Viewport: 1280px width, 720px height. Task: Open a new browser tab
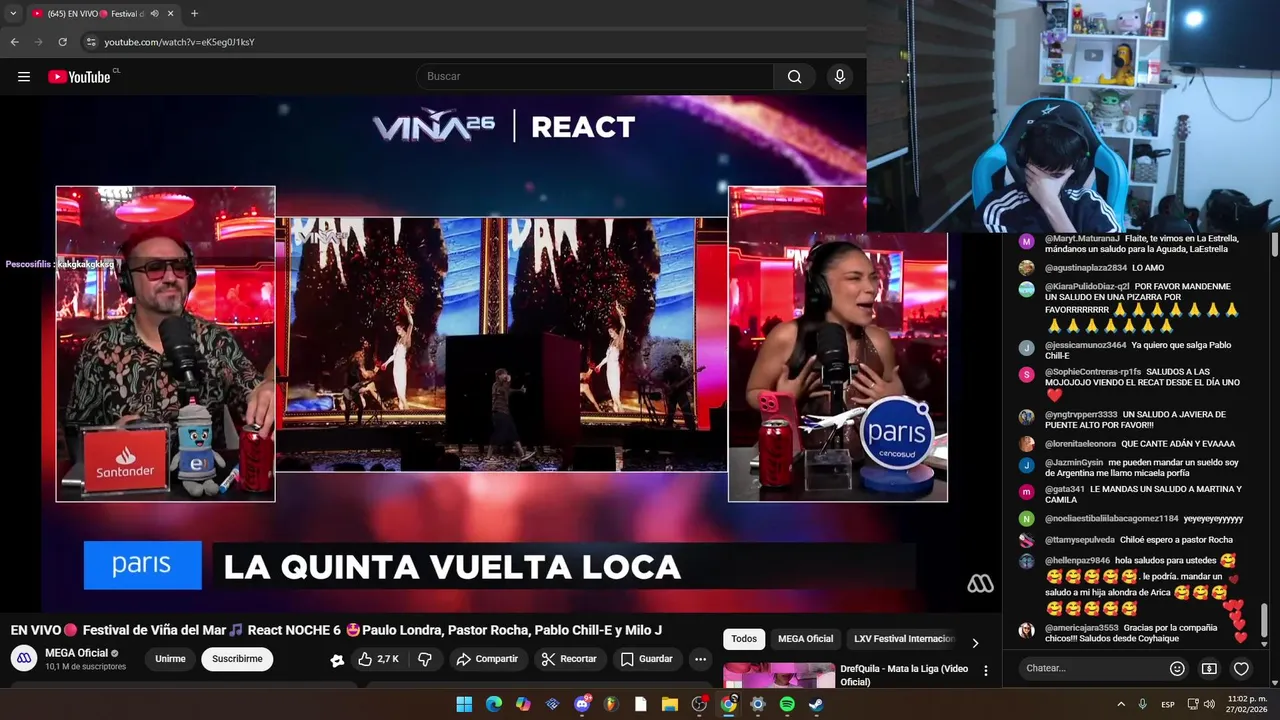(x=194, y=14)
